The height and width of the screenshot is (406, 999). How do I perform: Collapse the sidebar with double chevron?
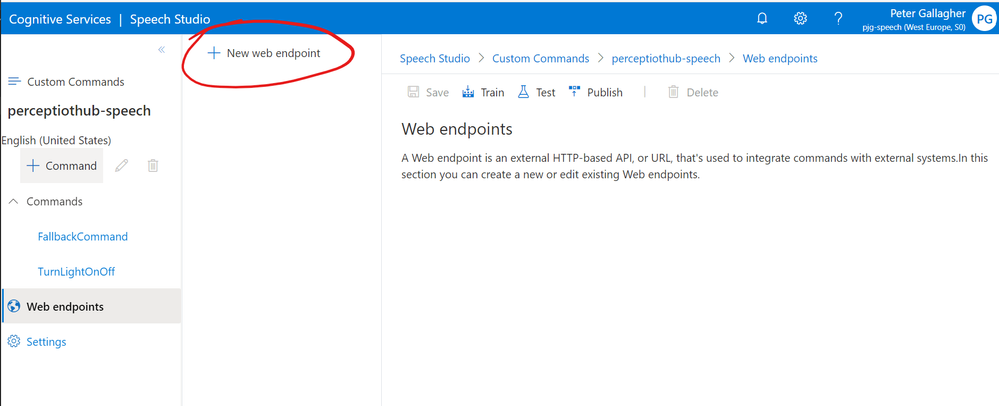[x=162, y=50]
